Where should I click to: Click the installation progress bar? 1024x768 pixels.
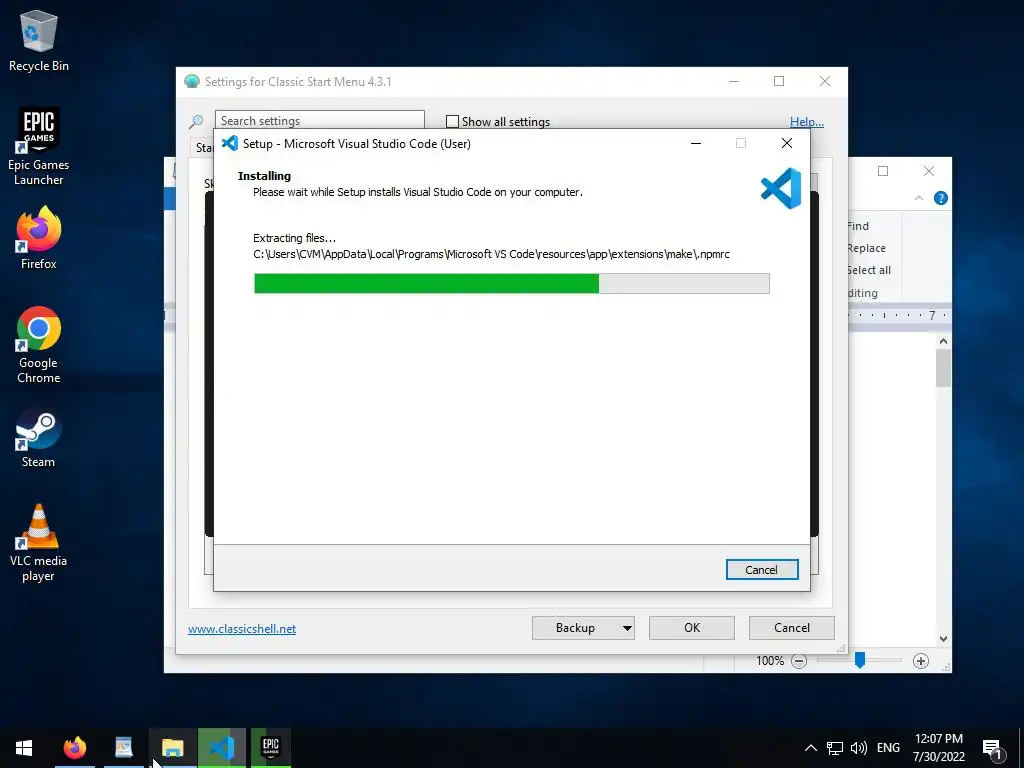pos(511,283)
